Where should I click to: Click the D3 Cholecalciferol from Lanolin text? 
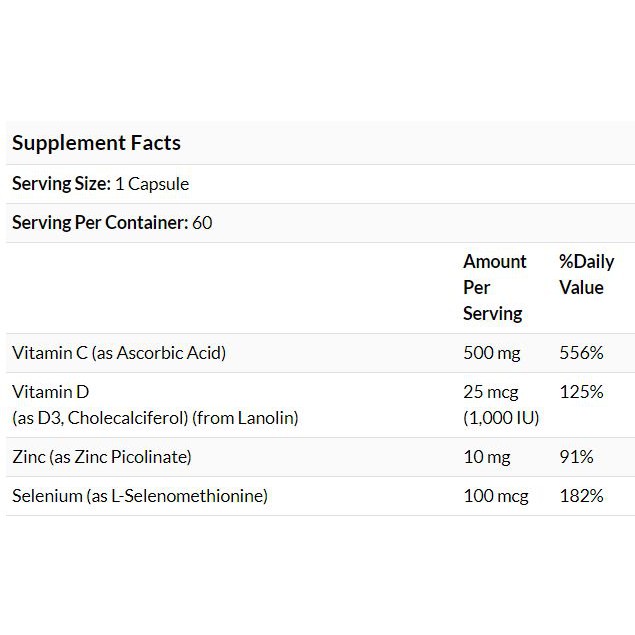(x=155, y=418)
